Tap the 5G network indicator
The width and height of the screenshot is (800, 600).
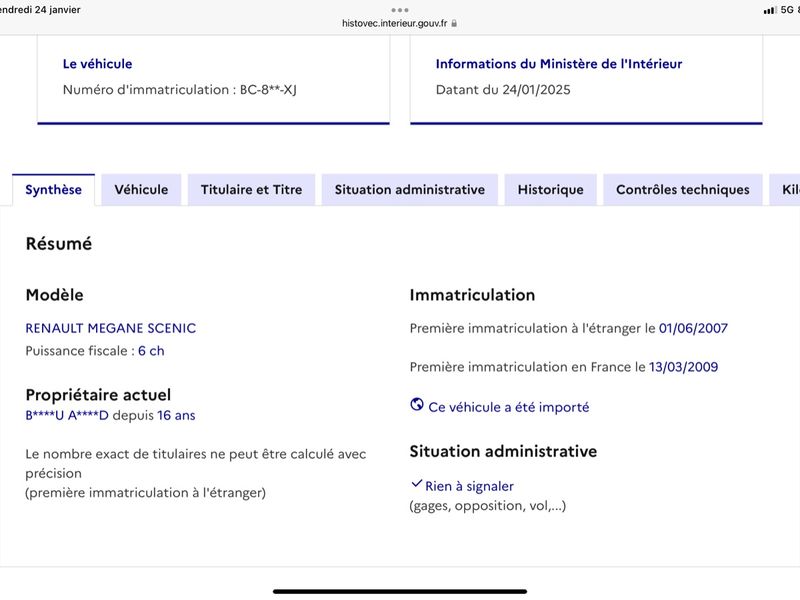tap(787, 10)
